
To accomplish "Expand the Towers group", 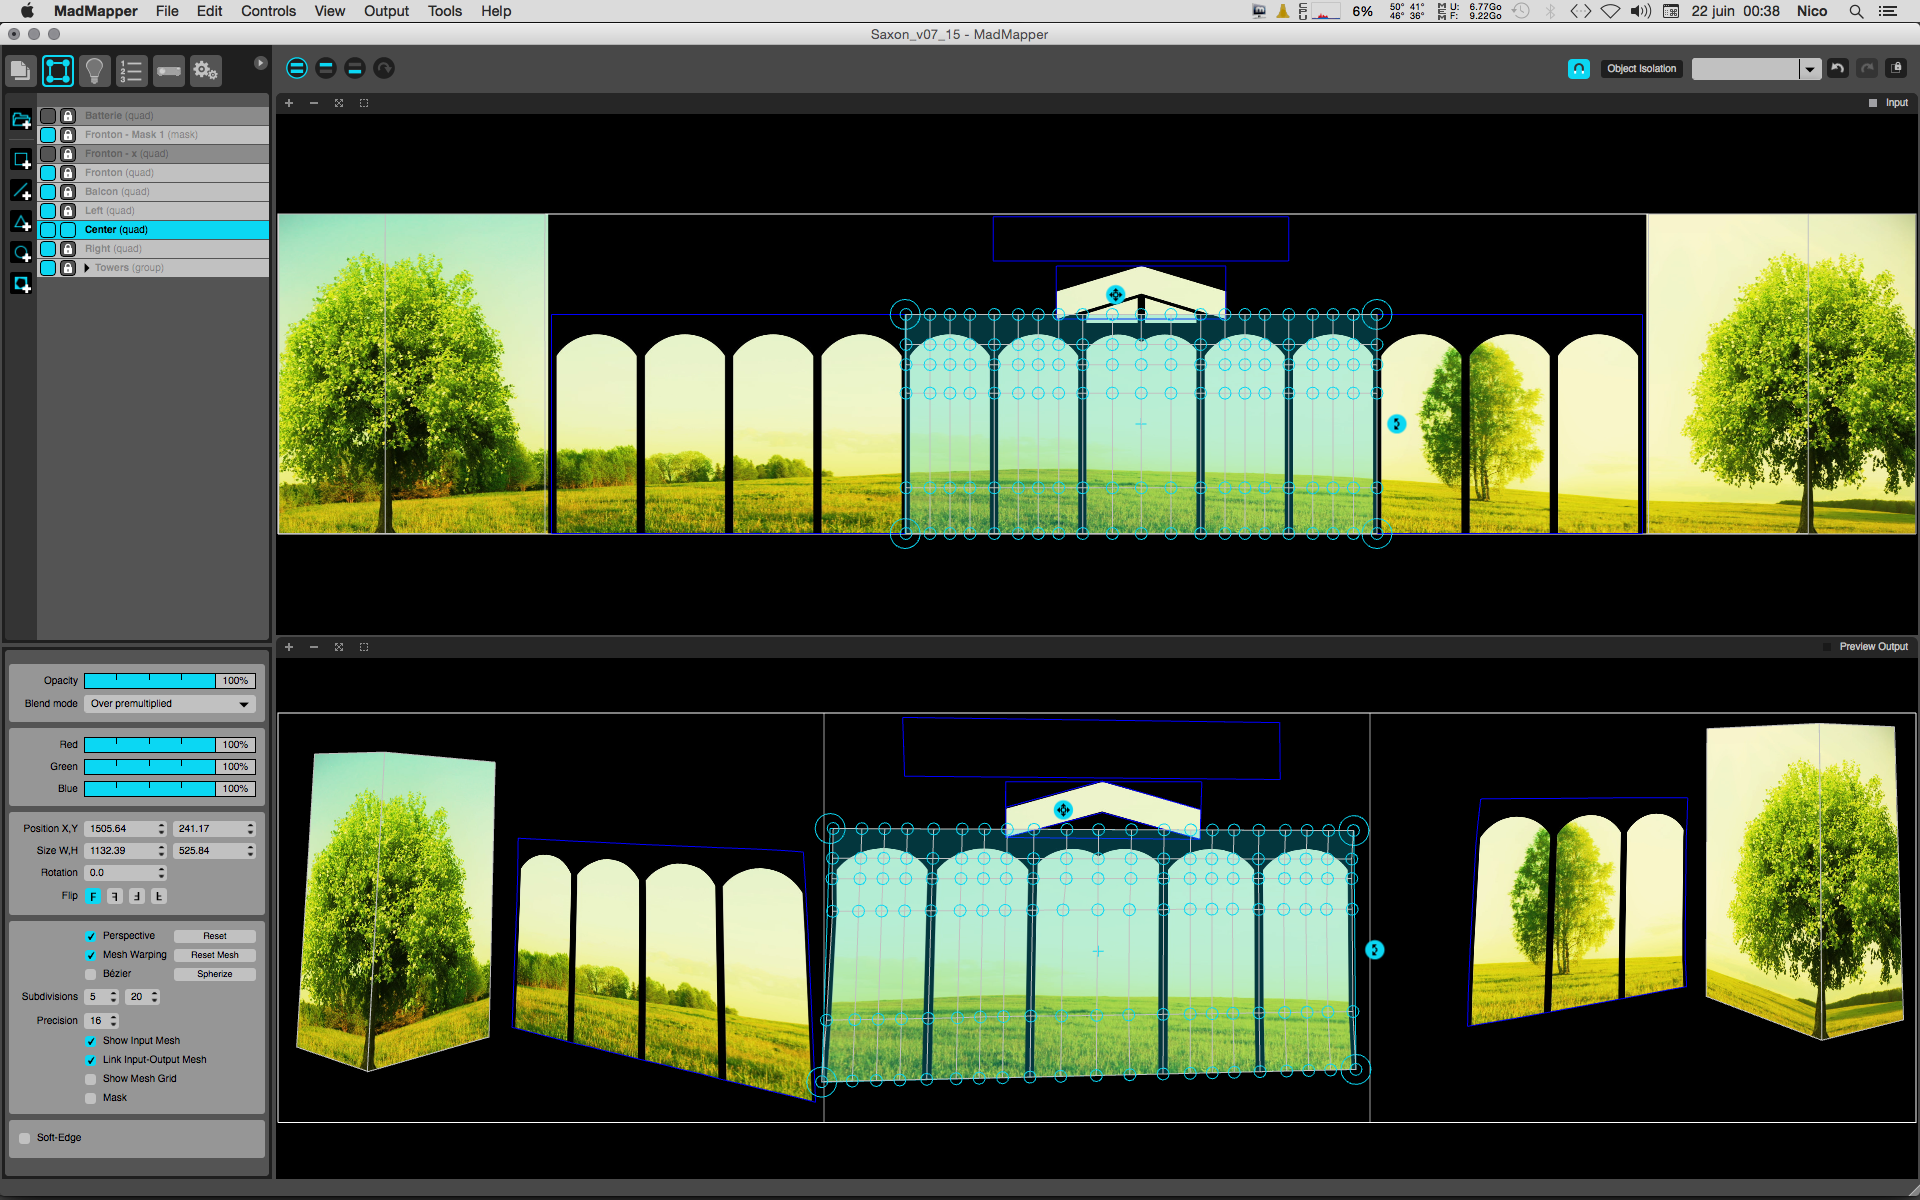I will tap(87, 268).
